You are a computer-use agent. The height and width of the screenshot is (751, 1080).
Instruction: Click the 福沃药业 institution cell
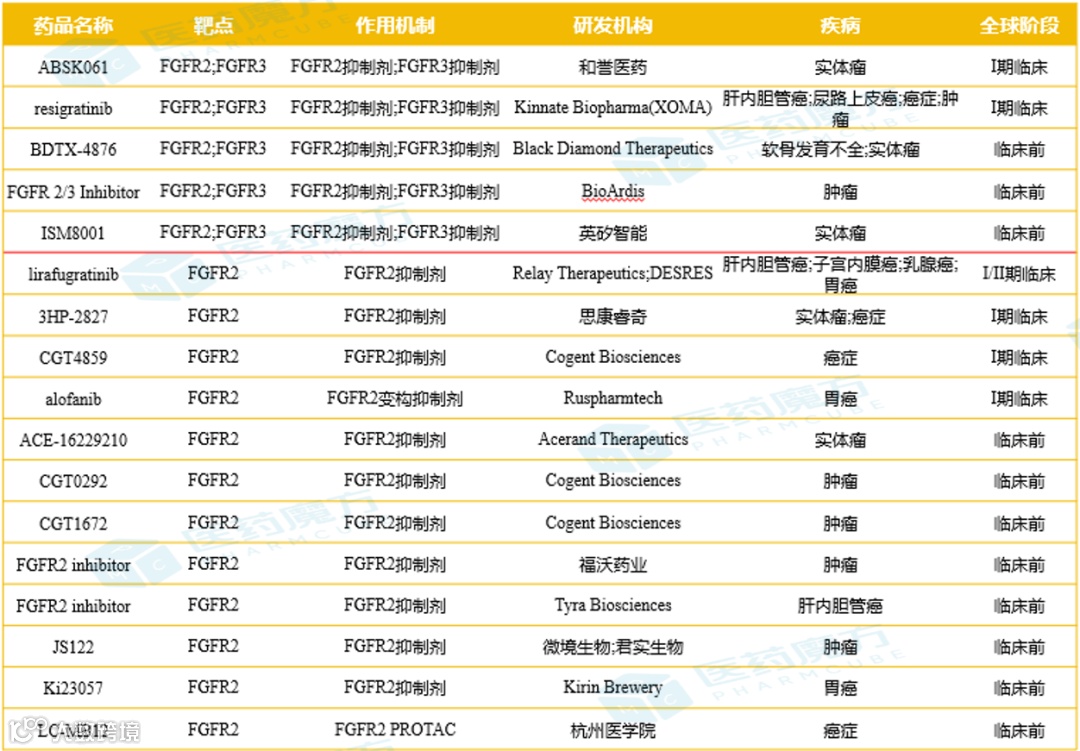[x=612, y=565]
